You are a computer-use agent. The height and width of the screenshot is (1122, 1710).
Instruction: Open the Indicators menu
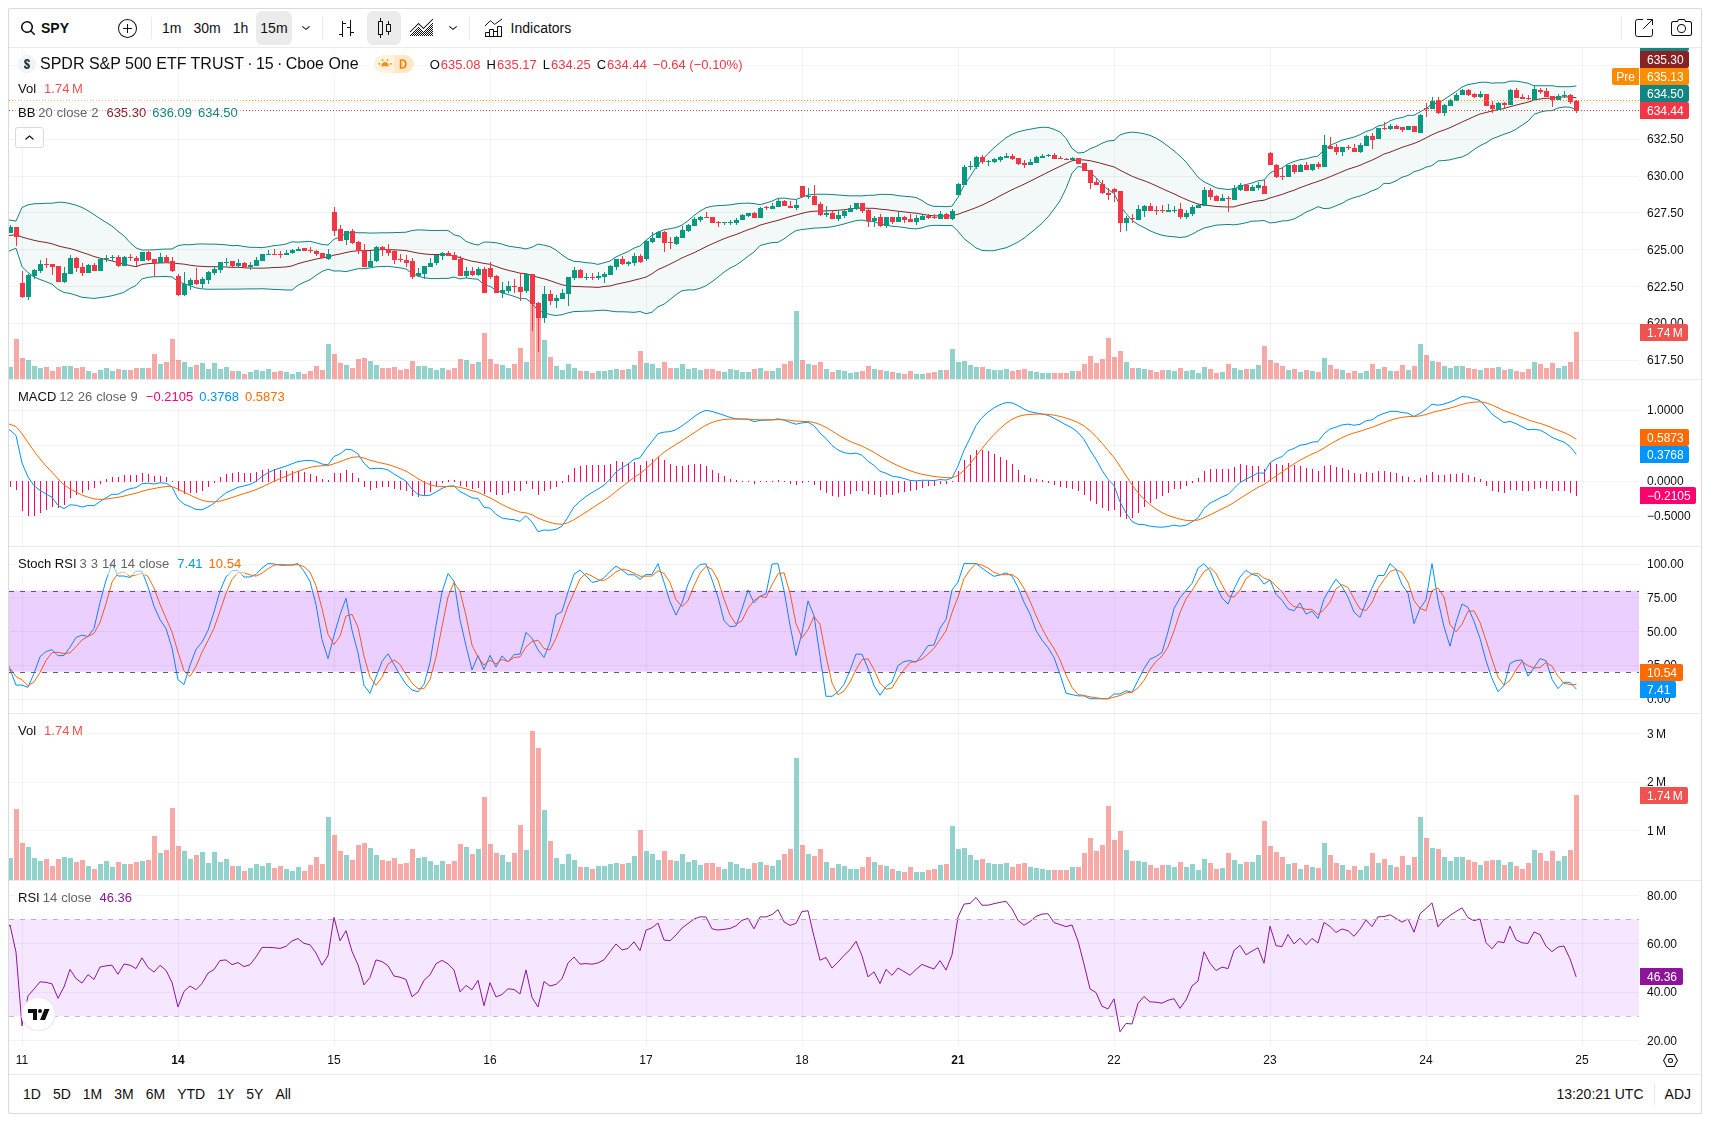pyautogui.click(x=528, y=28)
